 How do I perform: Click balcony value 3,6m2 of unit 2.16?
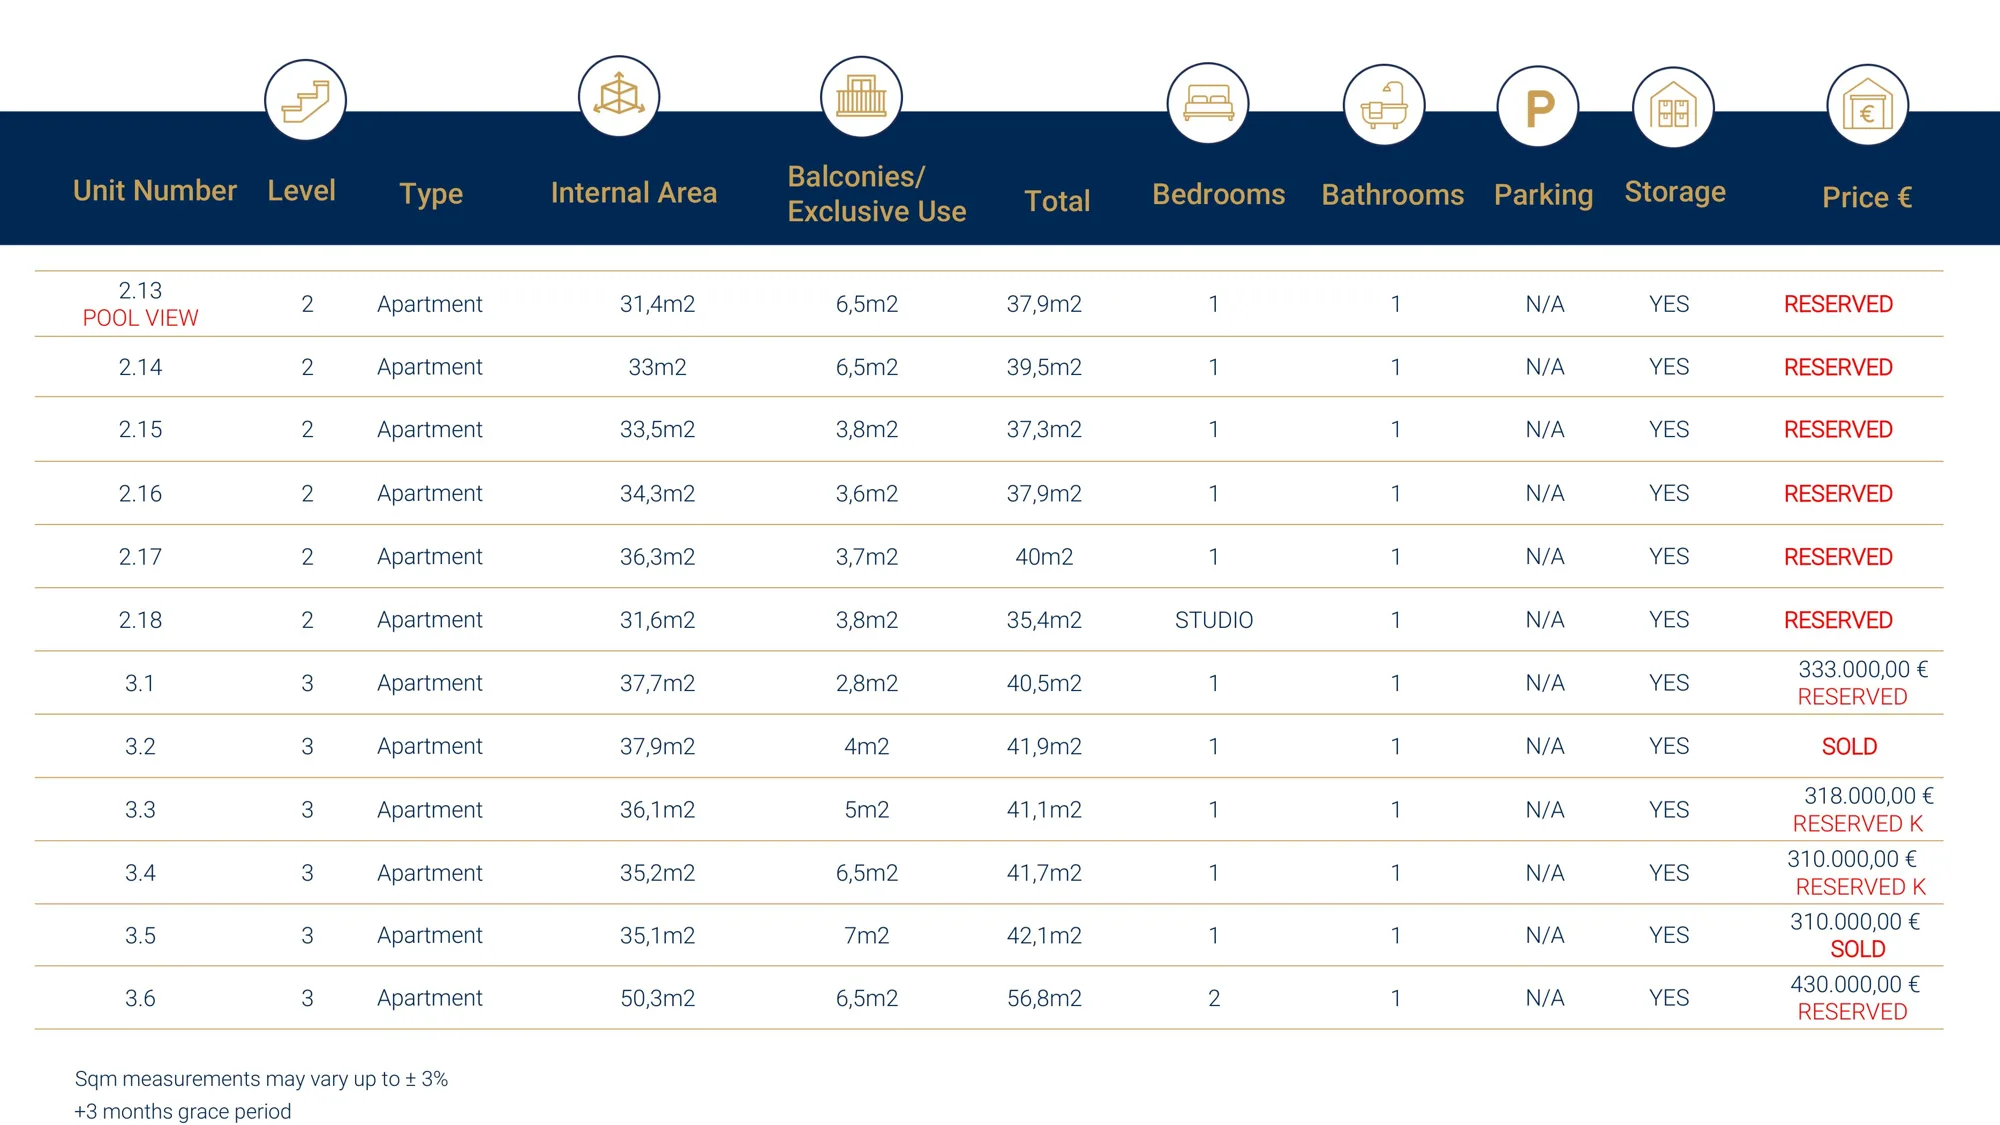(x=867, y=493)
